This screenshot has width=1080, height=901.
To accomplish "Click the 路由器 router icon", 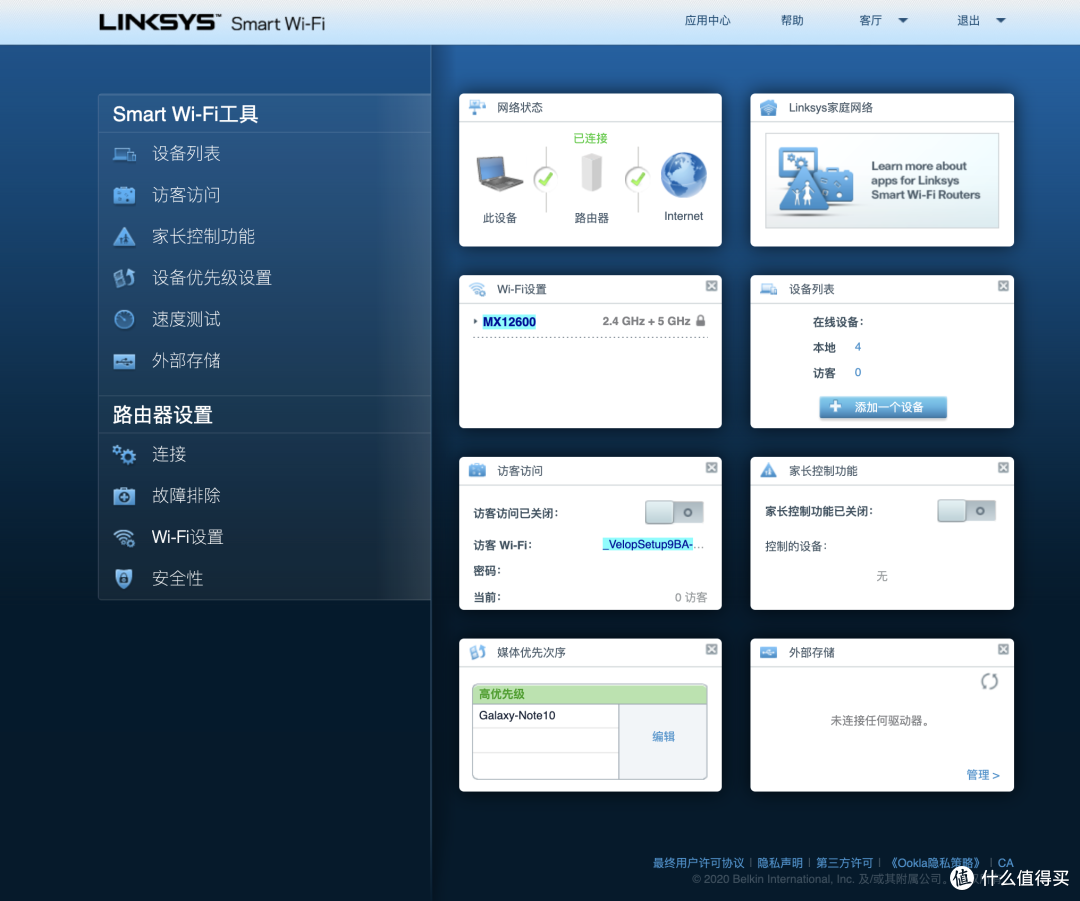I will (x=592, y=172).
